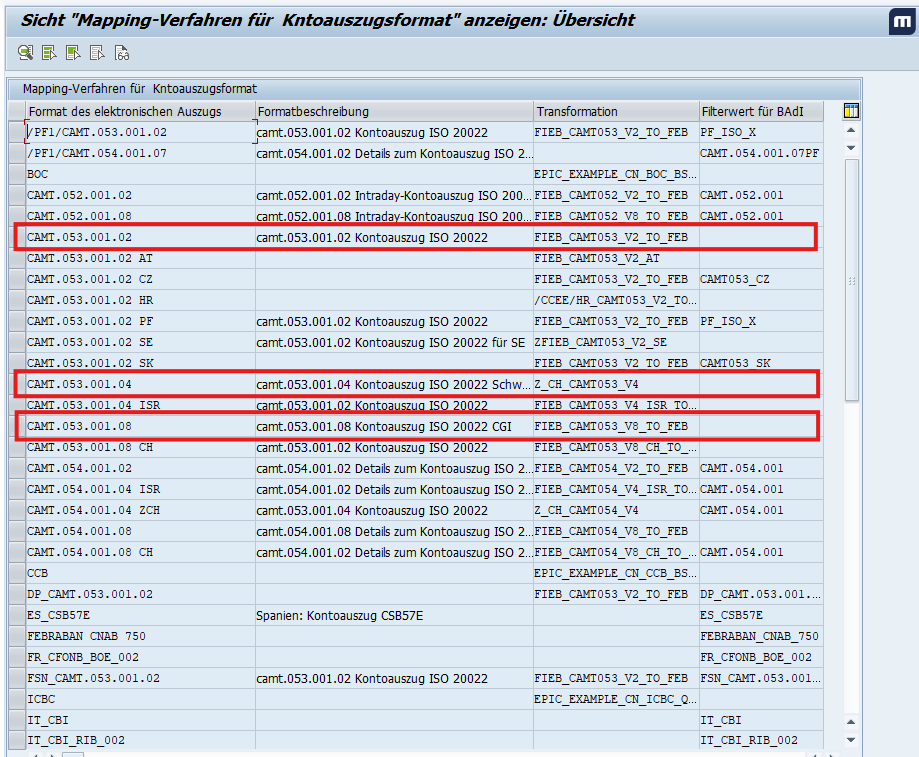The image size is (919, 757).
Task: Click the 'Transformation' column header
Action: [576, 111]
